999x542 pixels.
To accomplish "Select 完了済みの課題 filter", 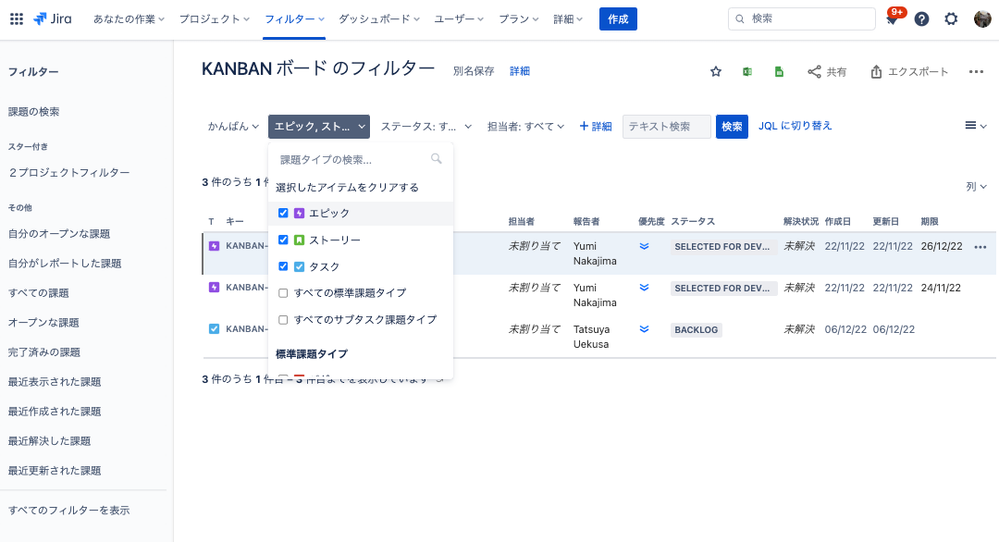I will pos(44,352).
